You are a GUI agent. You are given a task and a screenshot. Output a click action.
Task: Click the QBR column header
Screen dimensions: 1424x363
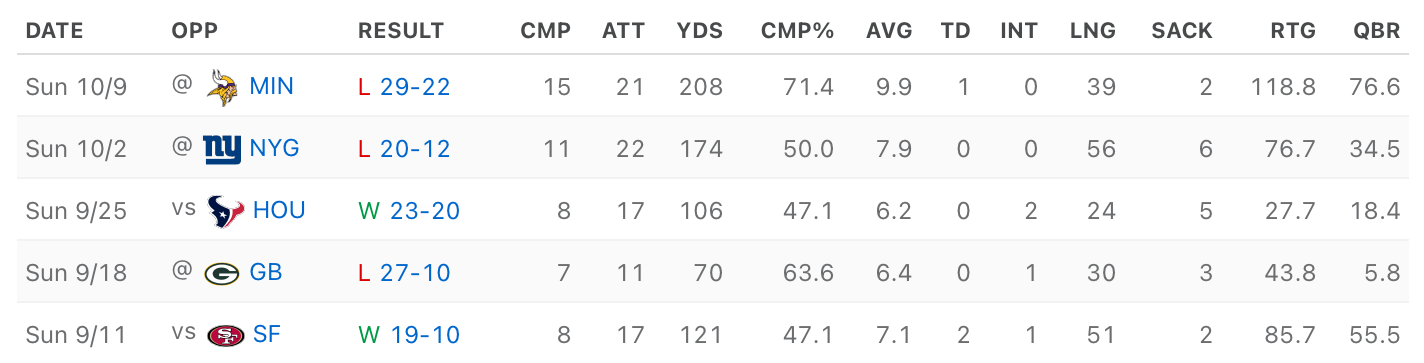click(x=1377, y=31)
